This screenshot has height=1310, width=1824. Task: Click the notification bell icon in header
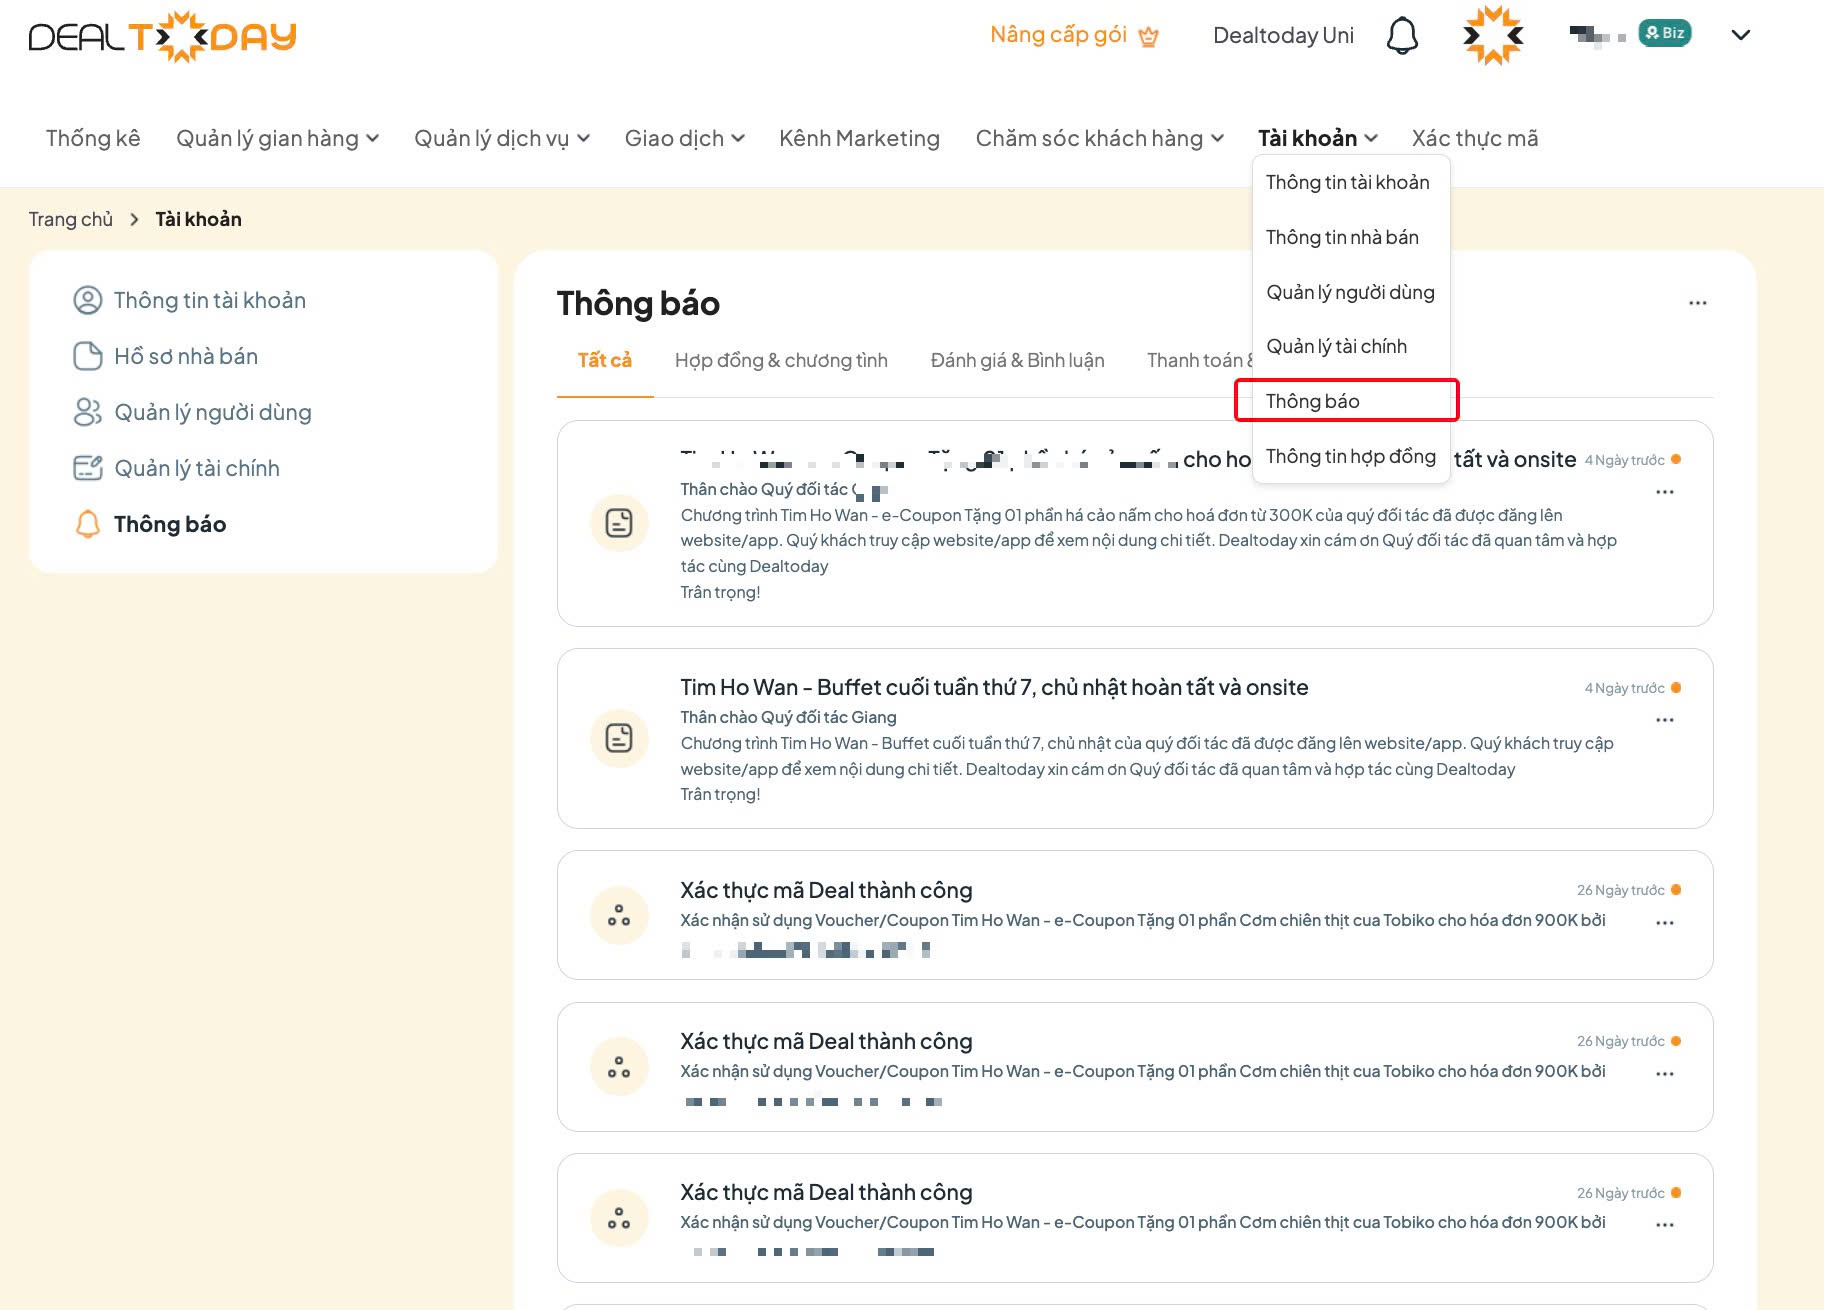pyautogui.click(x=1402, y=36)
